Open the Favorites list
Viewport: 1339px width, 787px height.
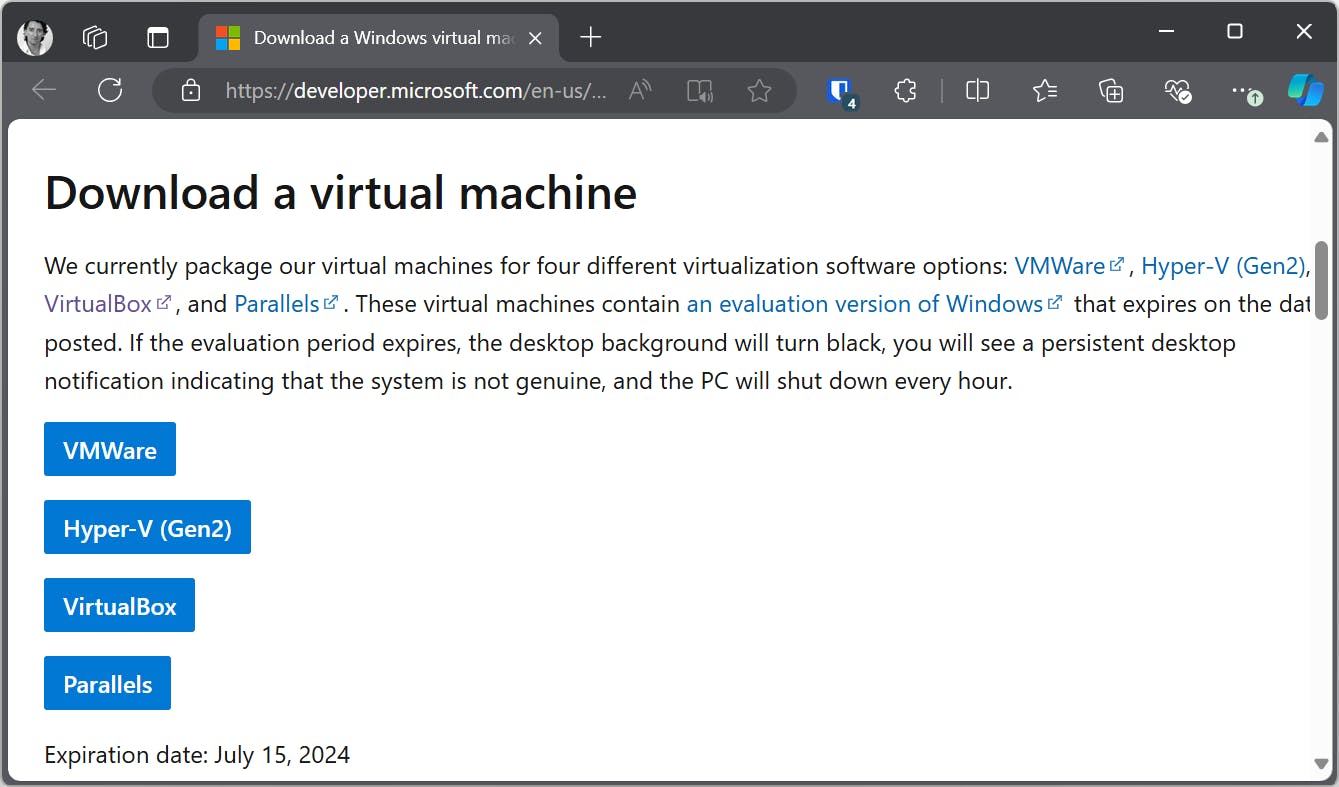pos(1045,90)
